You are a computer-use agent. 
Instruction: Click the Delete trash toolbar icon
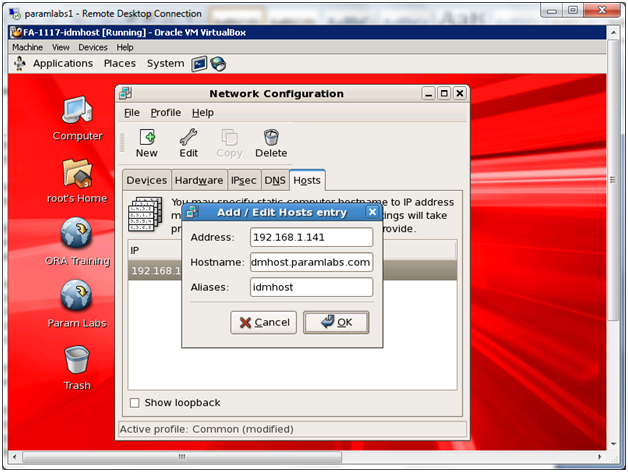click(271, 137)
